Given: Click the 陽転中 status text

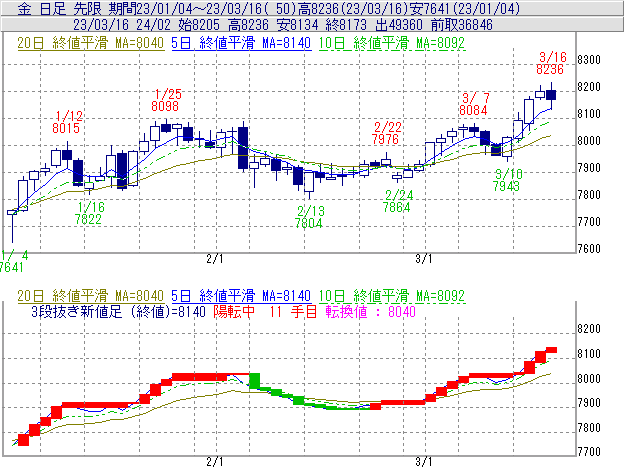Looking at the screenshot, I should tap(234, 311).
